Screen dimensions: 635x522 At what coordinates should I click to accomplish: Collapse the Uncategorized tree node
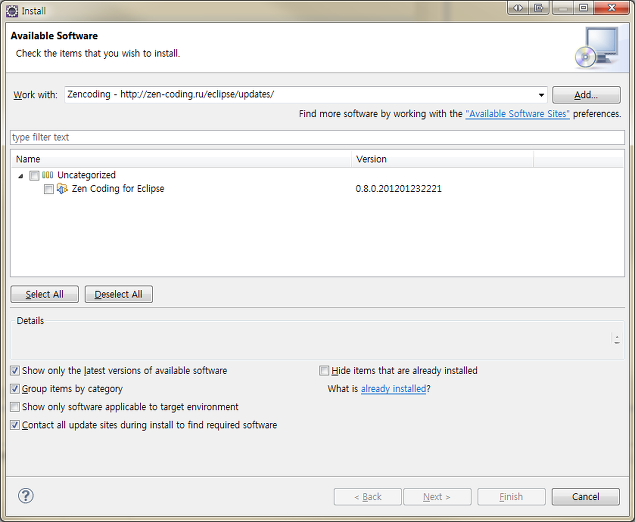[x=21, y=176]
